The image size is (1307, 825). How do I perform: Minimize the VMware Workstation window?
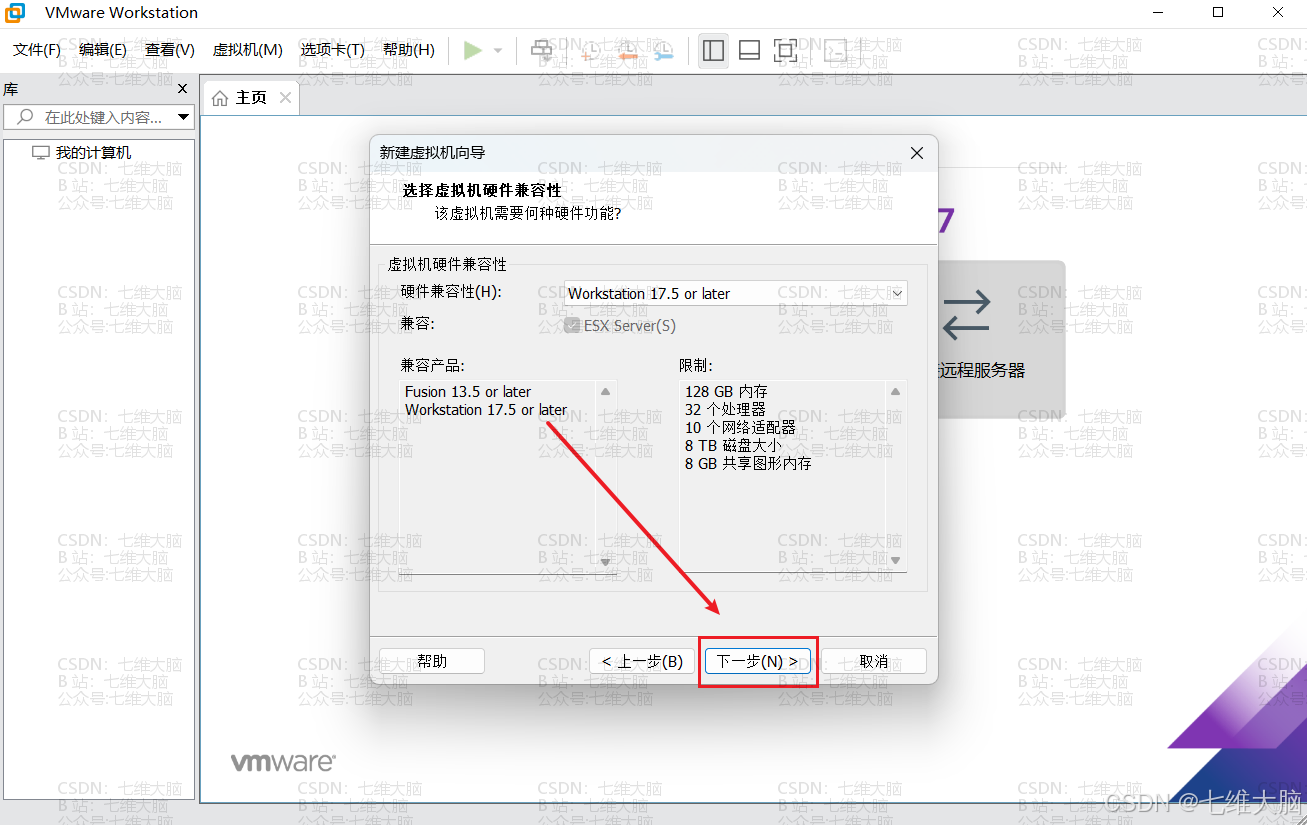click(1158, 13)
